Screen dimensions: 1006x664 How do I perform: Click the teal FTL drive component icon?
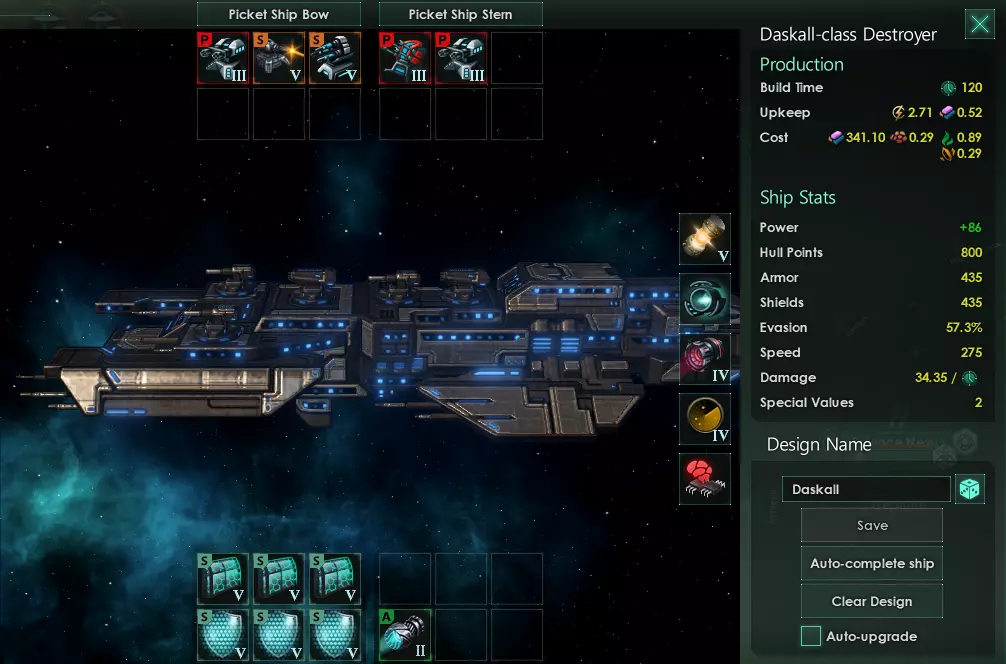click(704, 299)
